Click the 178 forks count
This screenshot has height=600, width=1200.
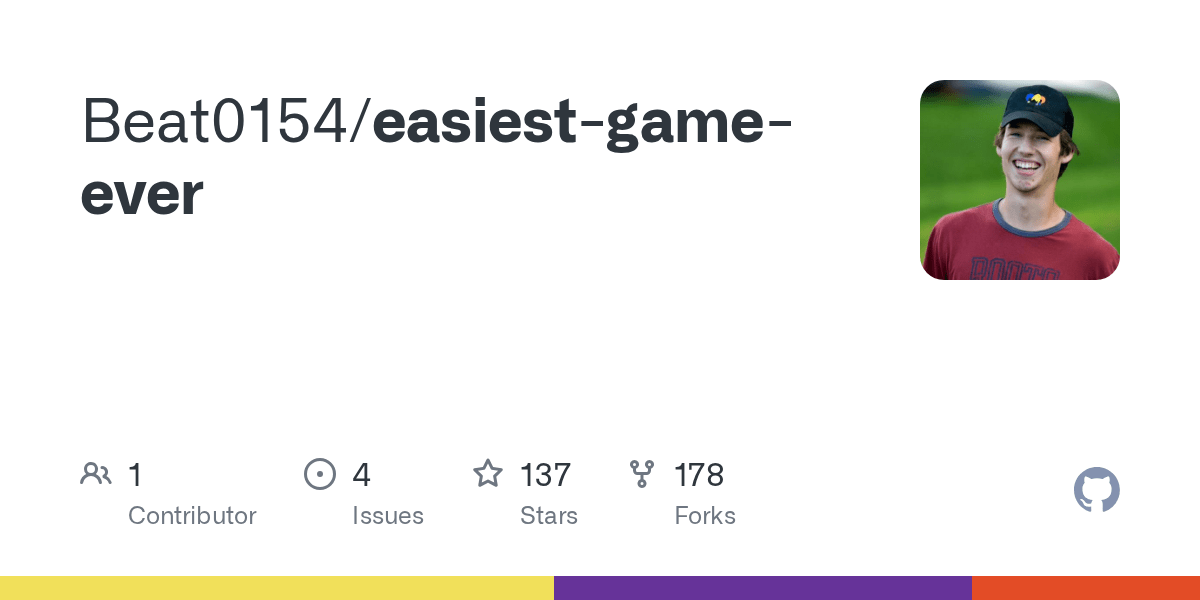[699, 475]
